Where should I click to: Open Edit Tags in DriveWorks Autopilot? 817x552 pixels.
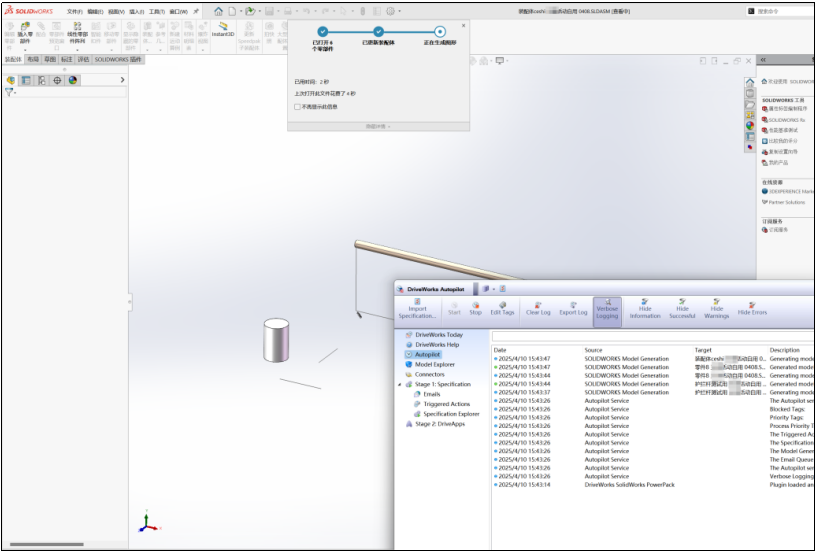pos(502,308)
